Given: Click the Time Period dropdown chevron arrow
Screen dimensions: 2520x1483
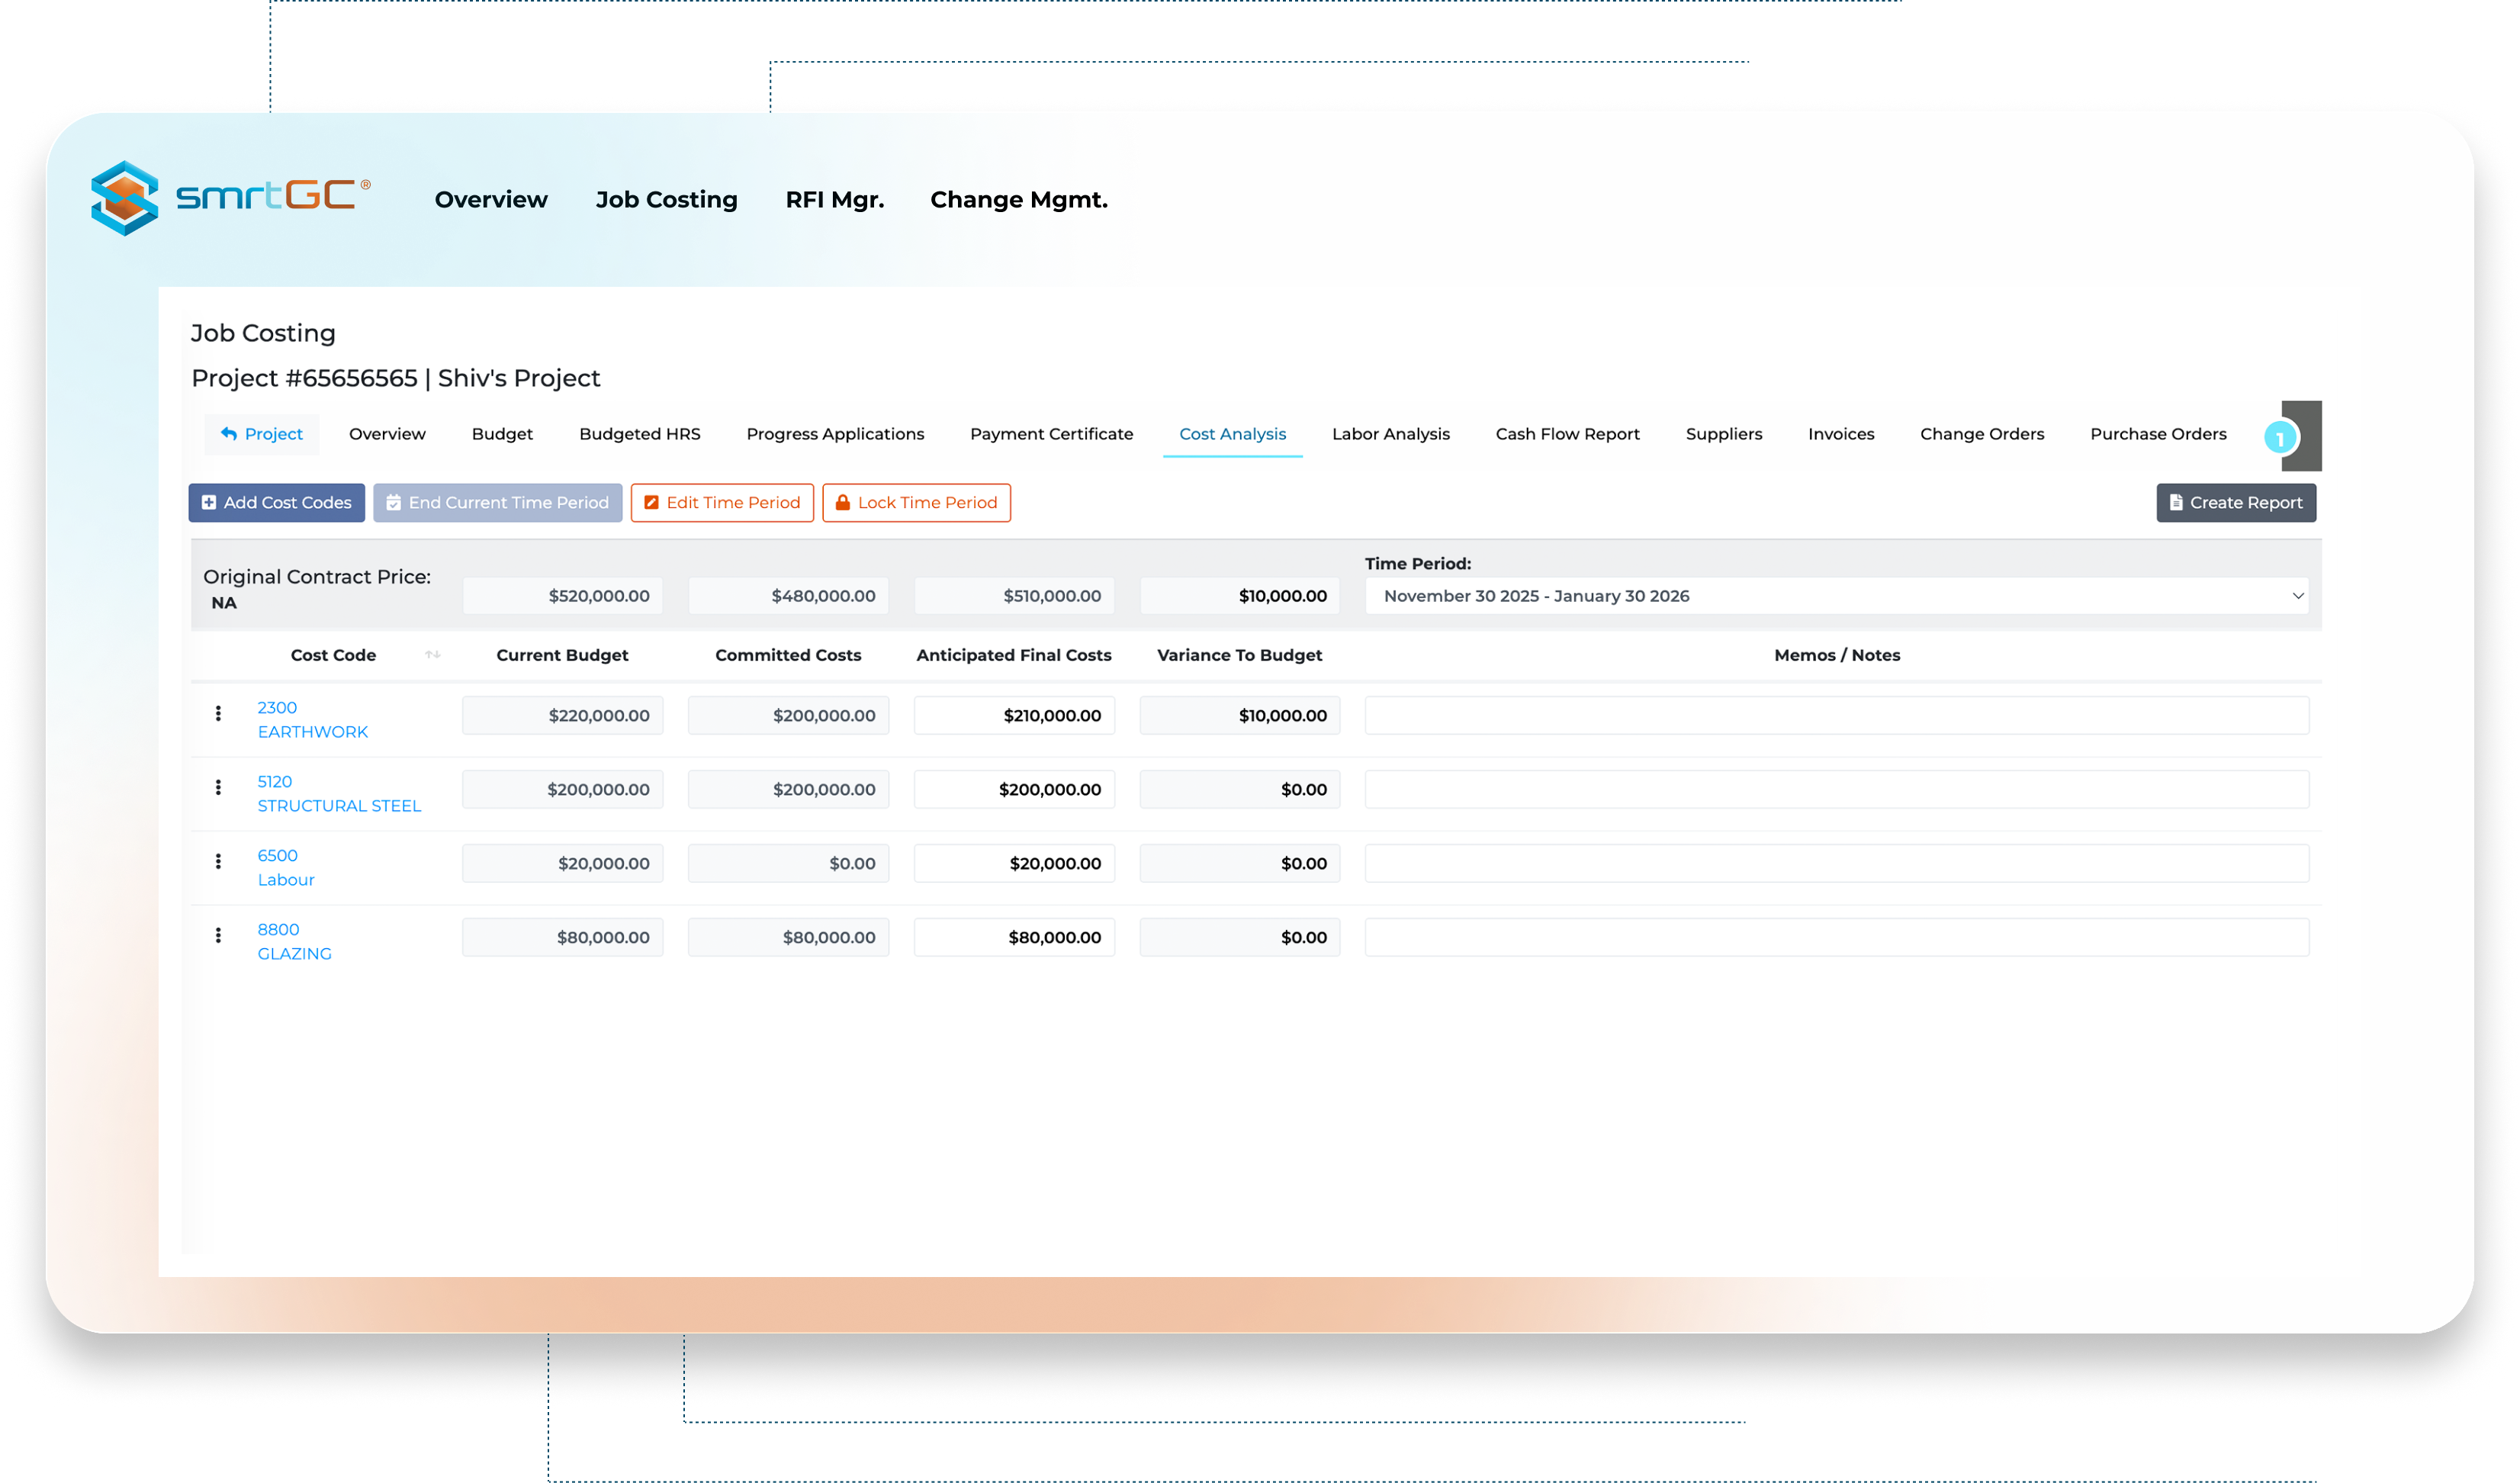Looking at the screenshot, I should click(2298, 596).
